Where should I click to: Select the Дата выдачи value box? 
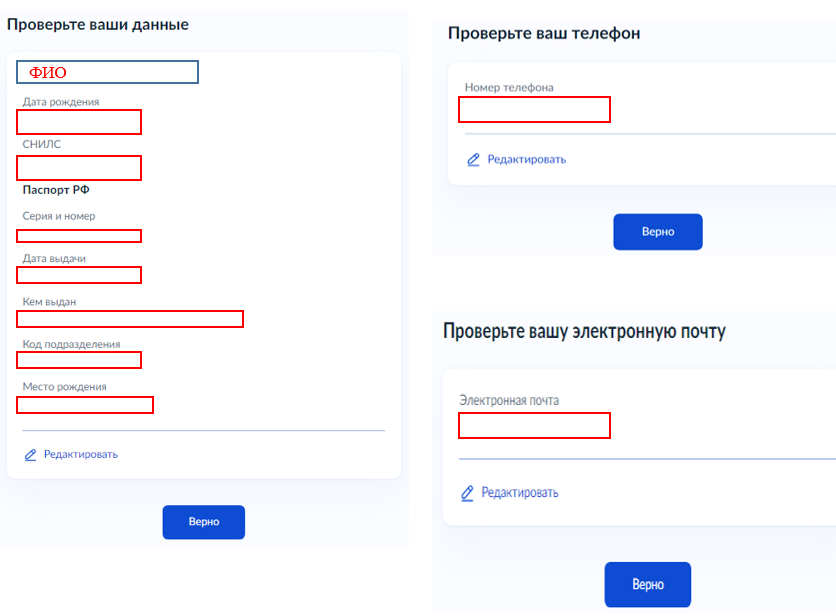coord(79,275)
